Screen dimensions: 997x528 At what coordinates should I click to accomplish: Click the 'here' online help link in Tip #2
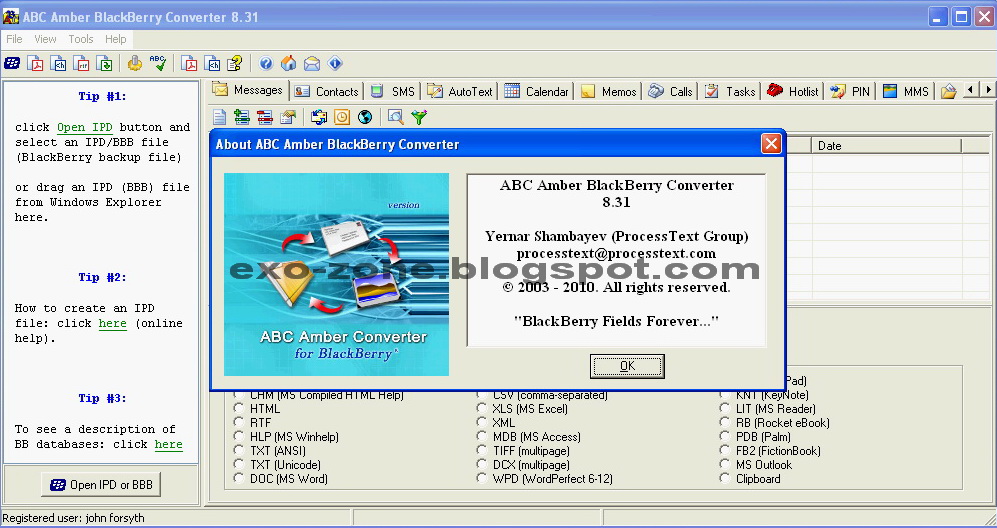tap(113, 323)
